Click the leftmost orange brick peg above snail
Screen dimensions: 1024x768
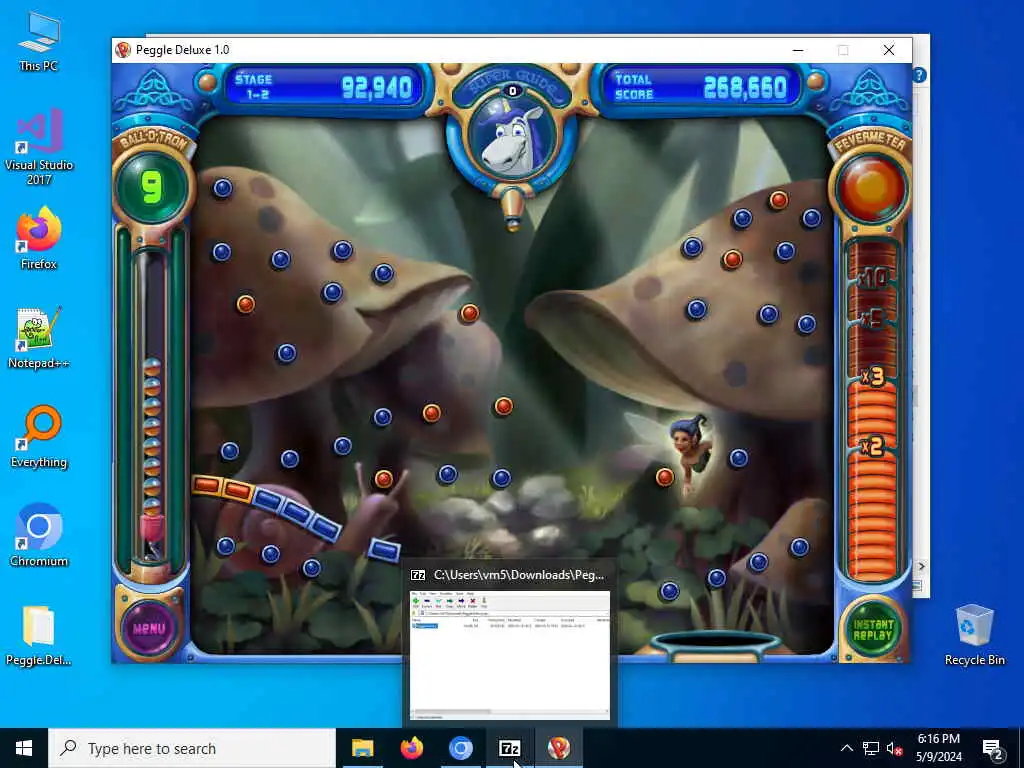tap(206, 485)
